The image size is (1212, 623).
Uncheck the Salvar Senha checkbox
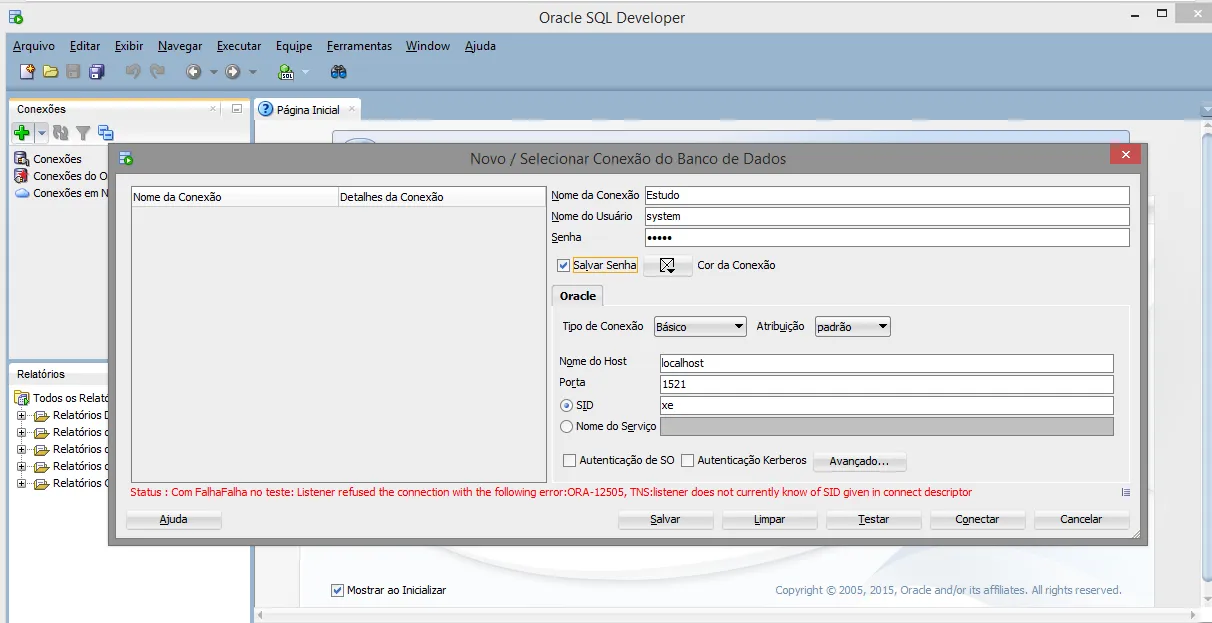tap(564, 265)
